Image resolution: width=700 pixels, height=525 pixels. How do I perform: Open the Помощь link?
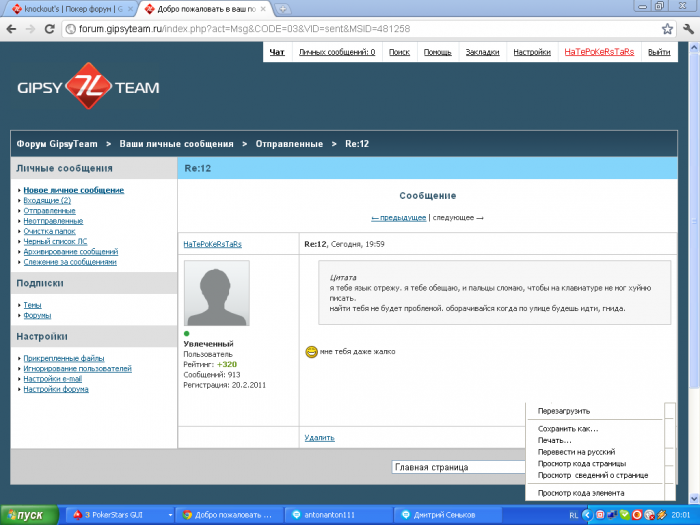pos(438,52)
